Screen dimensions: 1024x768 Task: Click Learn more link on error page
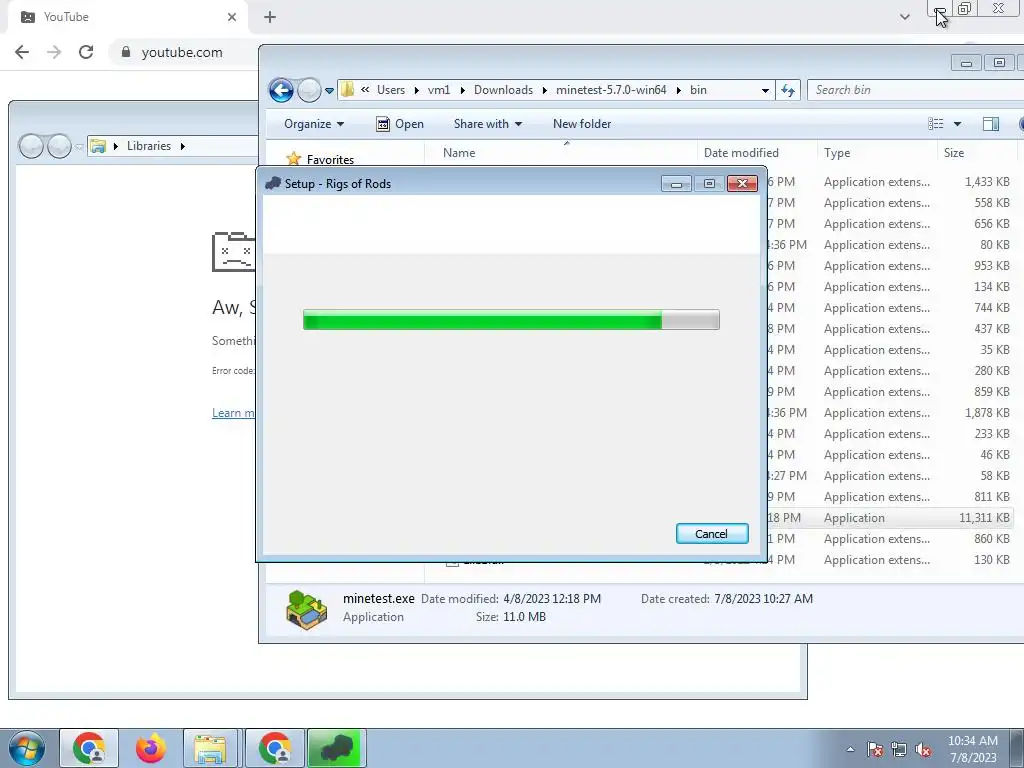coord(234,413)
